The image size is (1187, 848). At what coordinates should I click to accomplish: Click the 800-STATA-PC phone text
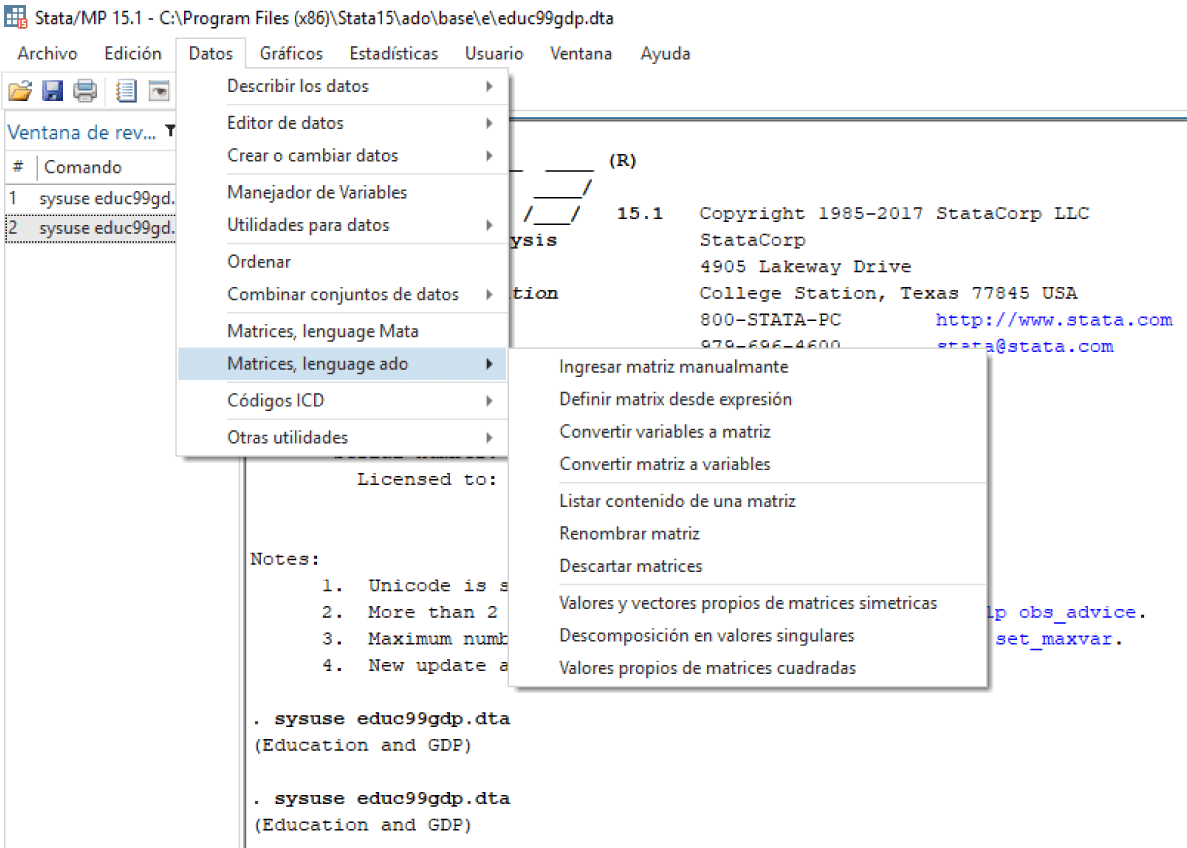pos(770,320)
